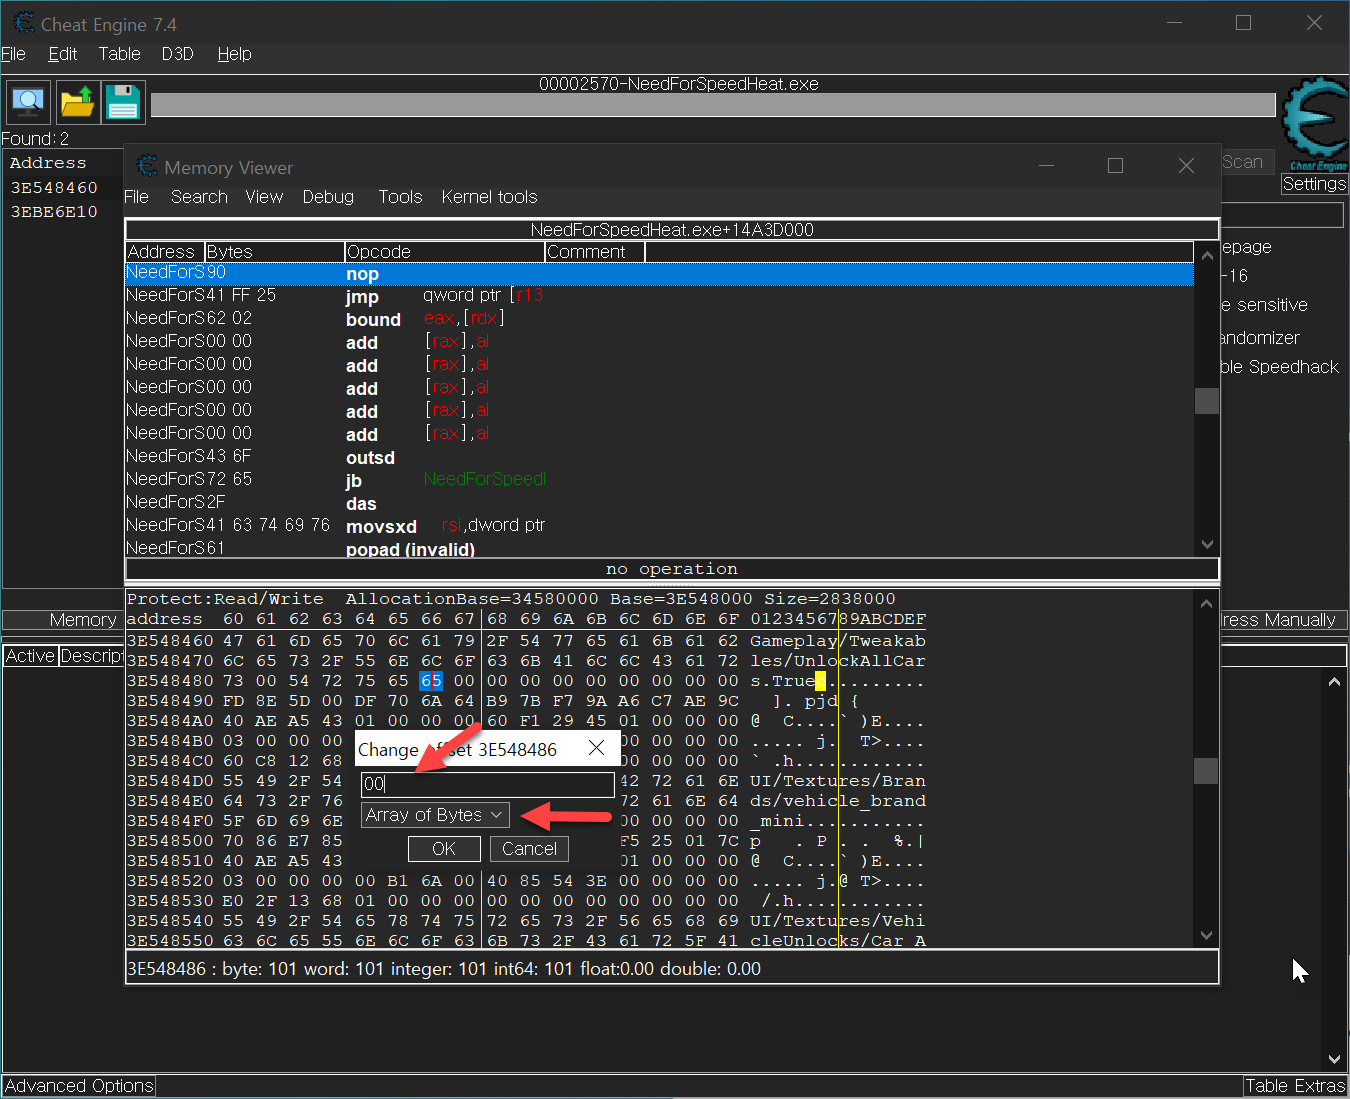1350x1099 pixels.
Task: Minimize the Memory Viewer window
Action: pos(1046,166)
